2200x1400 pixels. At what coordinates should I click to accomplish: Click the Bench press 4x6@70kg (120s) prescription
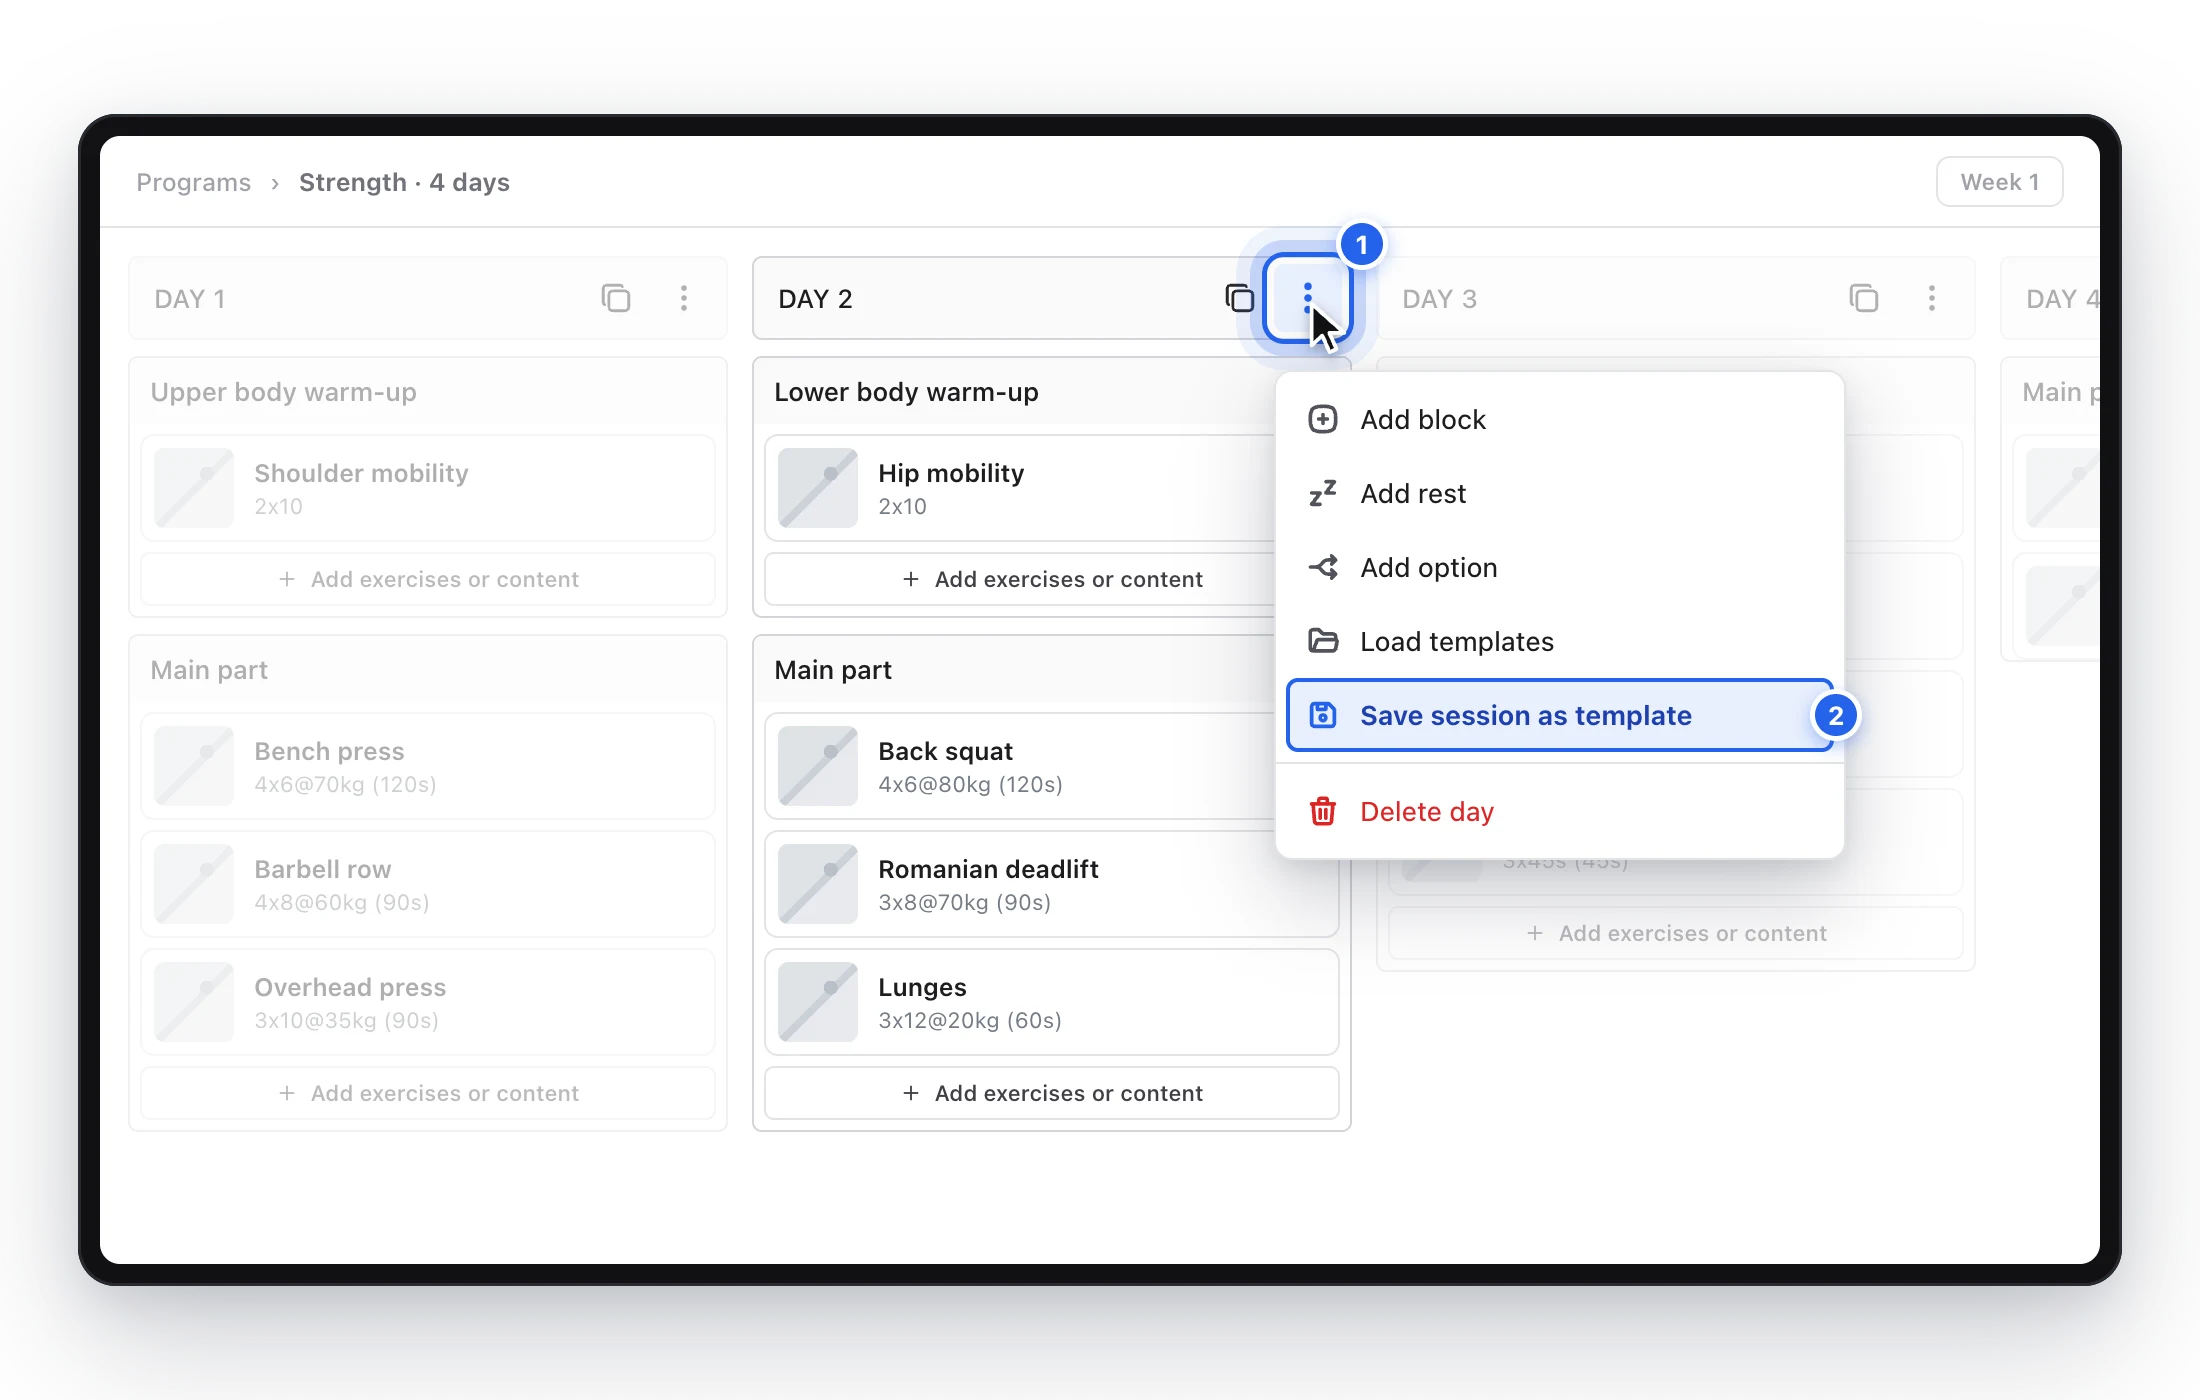(x=345, y=785)
